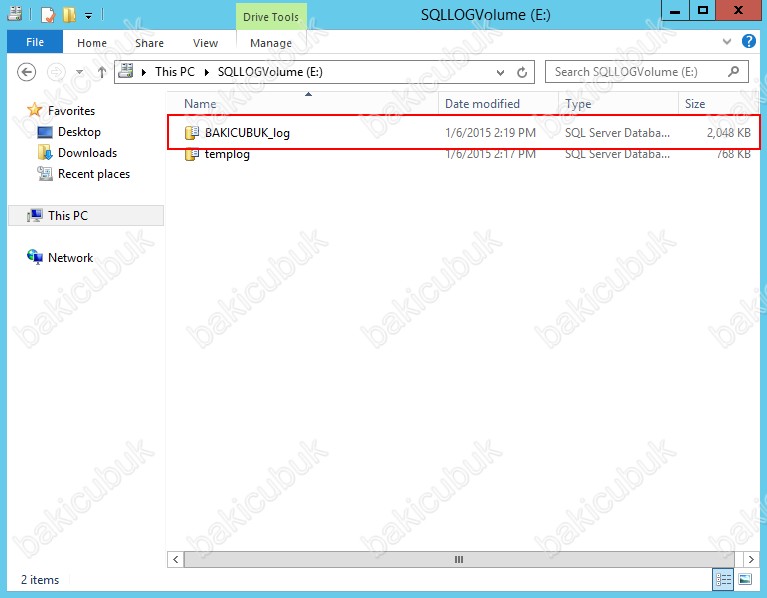Image resolution: width=767 pixels, height=598 pixels.
Task: Switch to the Home ribbon tab
Action: [91, 43]
